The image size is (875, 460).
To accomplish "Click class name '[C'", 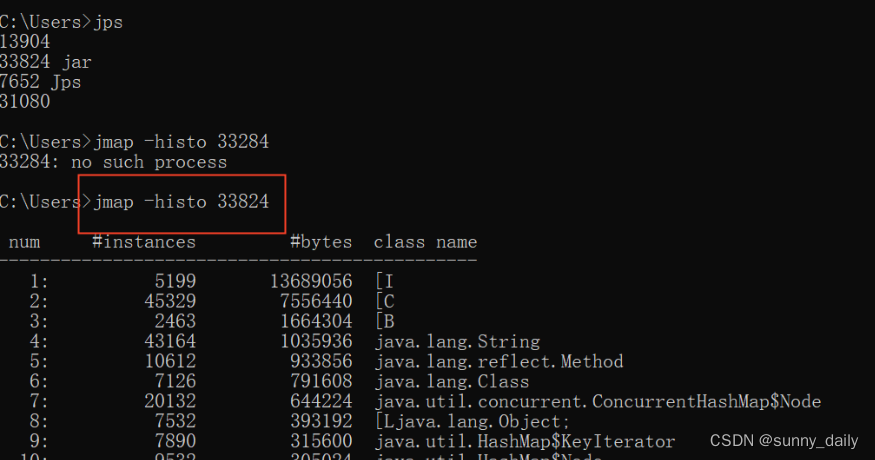I will 385,301.
